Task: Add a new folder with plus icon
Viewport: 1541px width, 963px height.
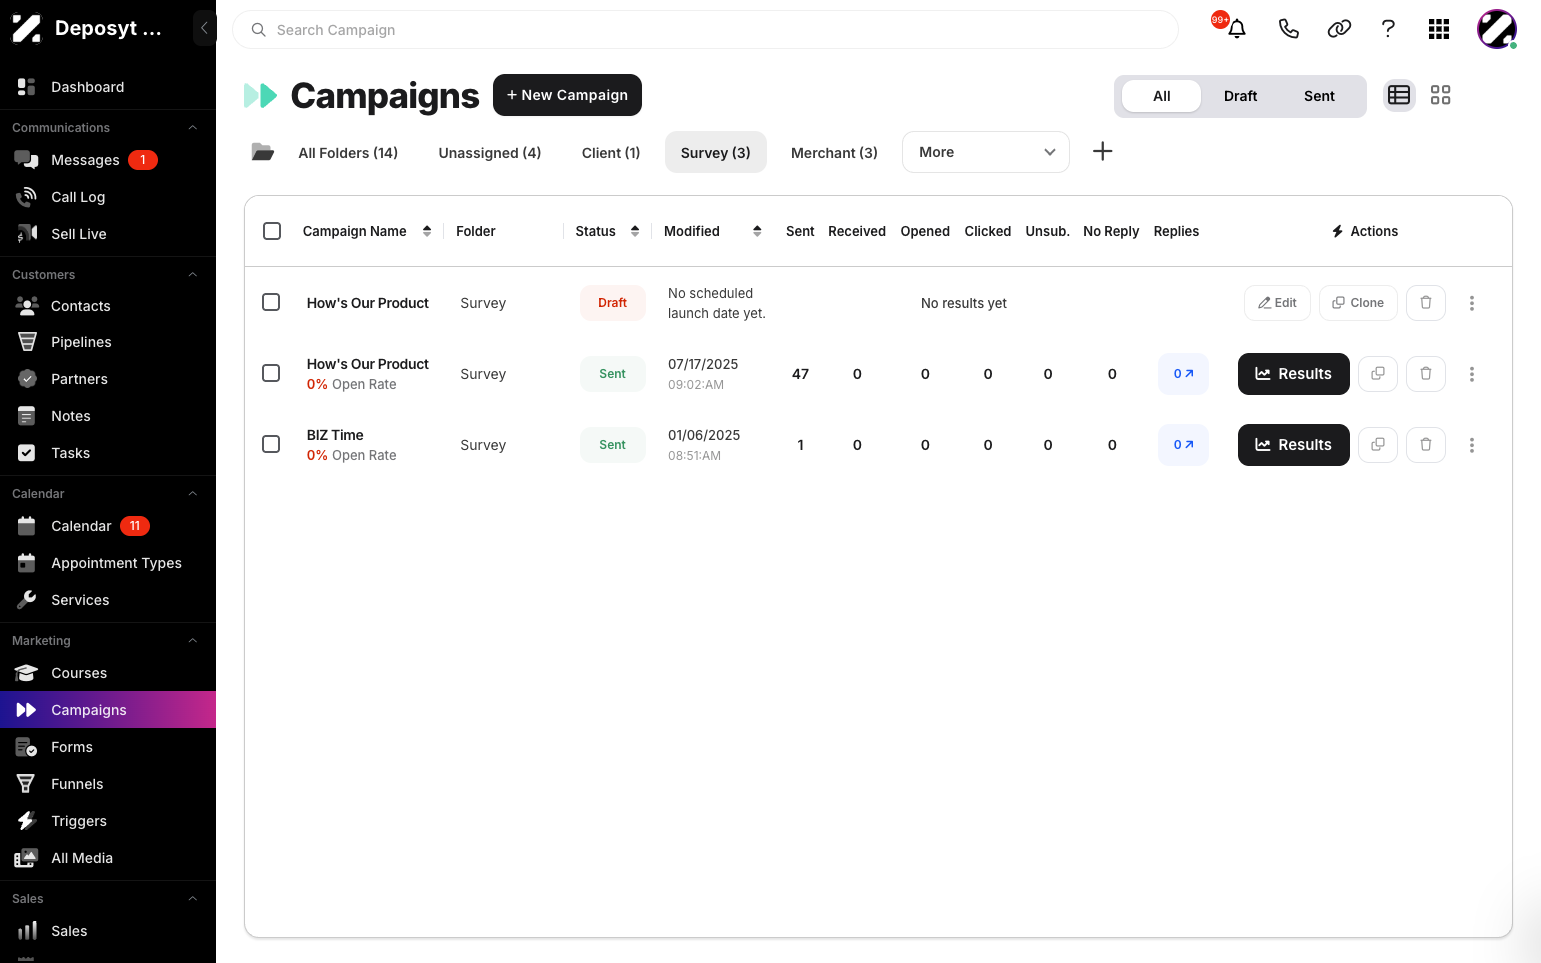Action: click(x=1102, y=152)
